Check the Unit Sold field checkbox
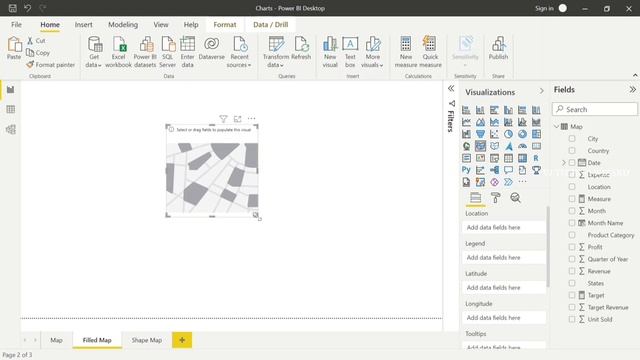640x360 pixels. pyautogui.click(x=572, y=319)
